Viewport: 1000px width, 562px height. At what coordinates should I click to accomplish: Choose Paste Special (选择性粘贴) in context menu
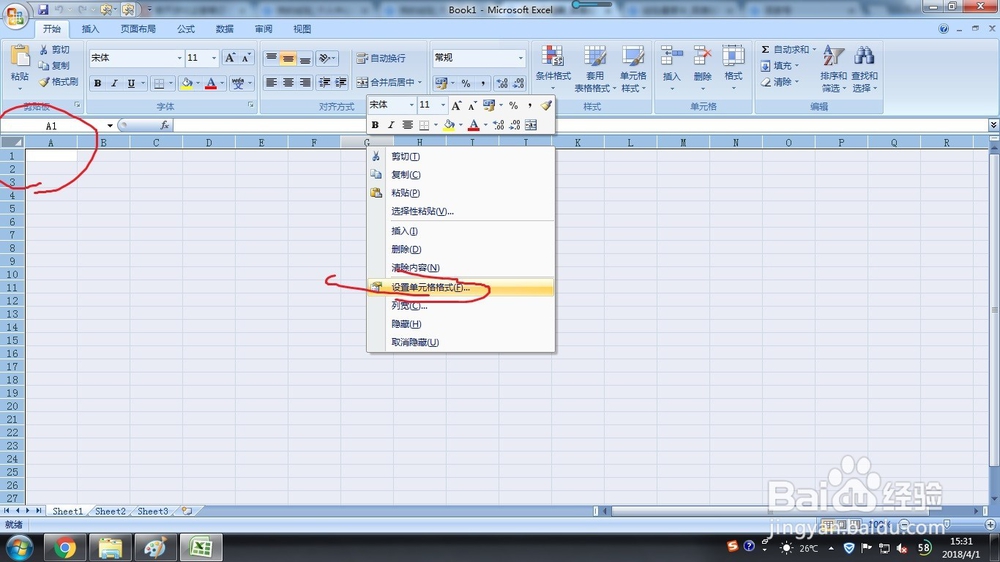[x=461, y=211]
